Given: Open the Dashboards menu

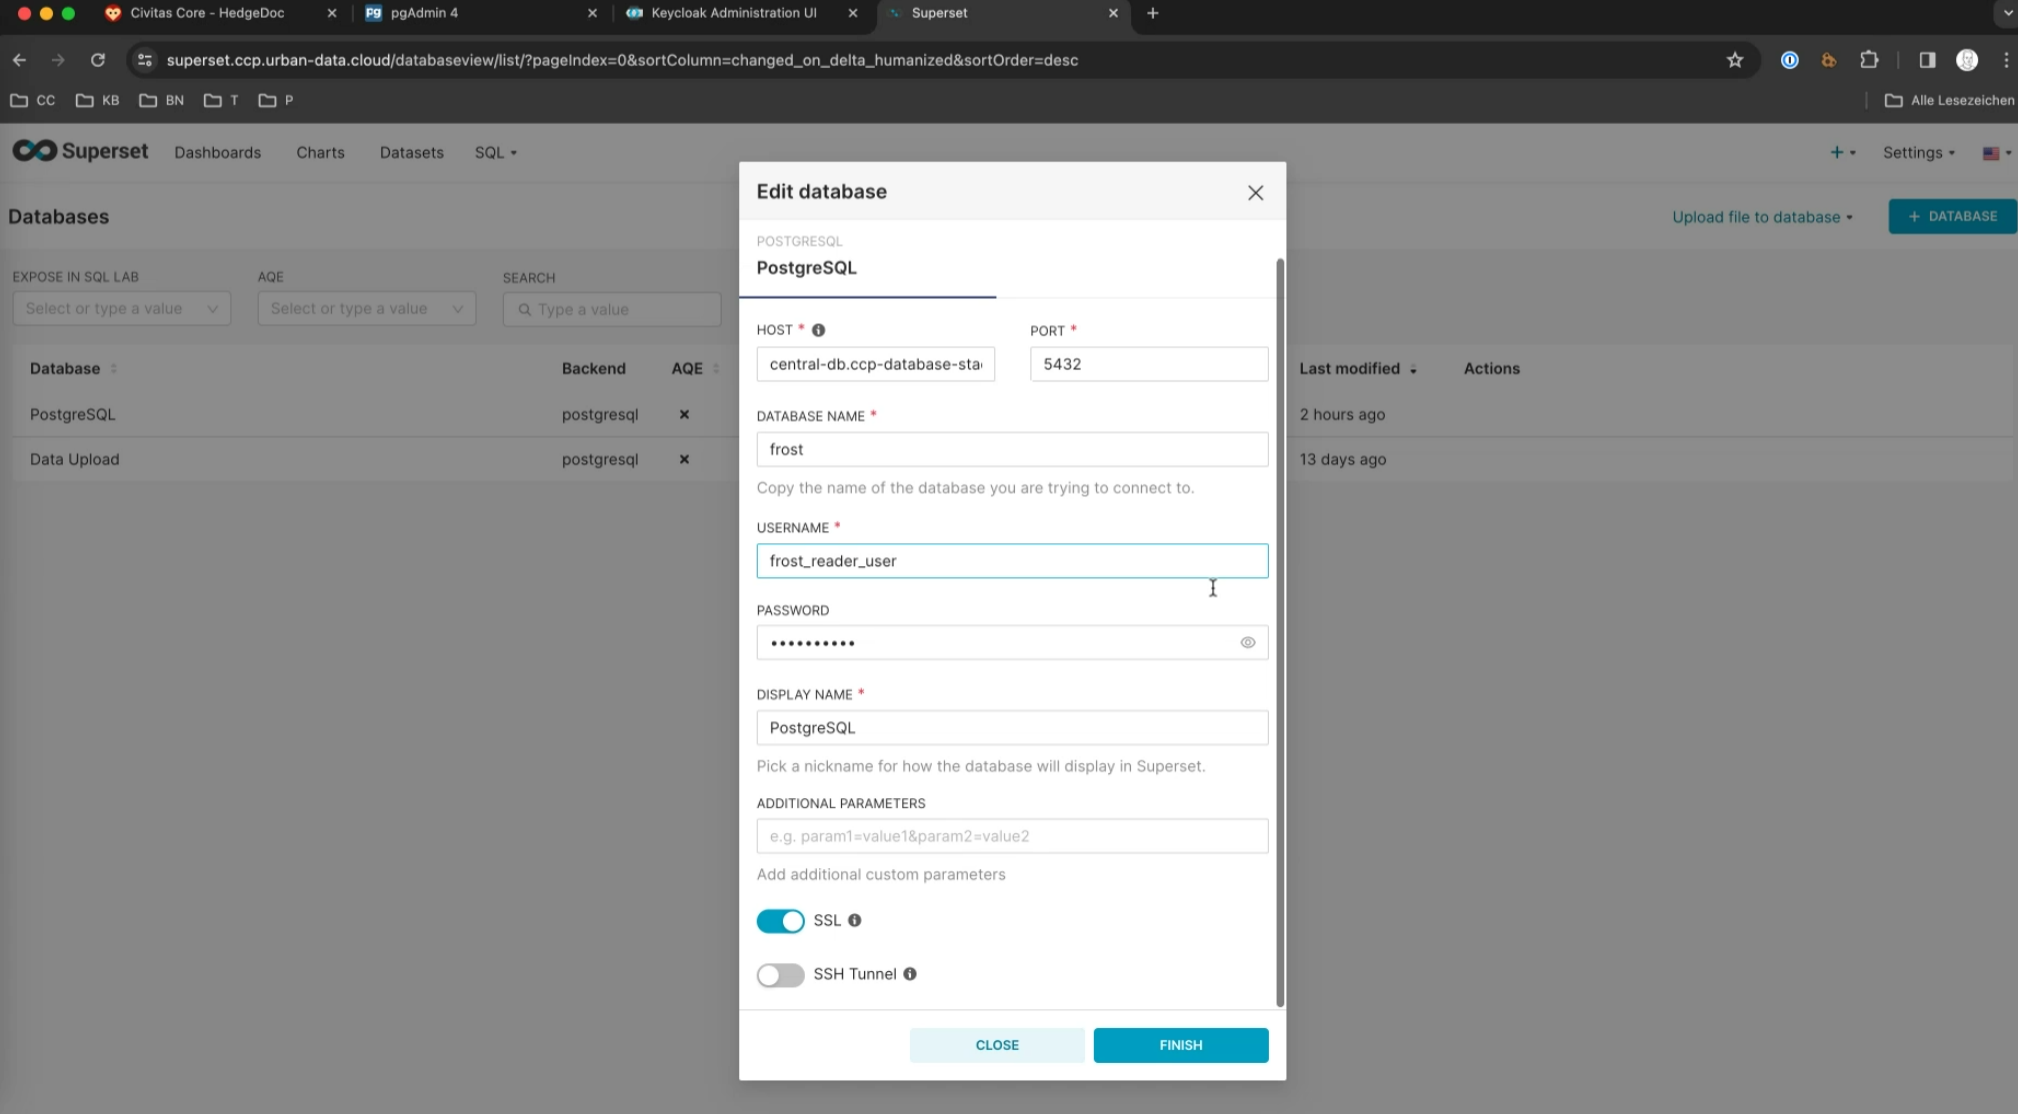Looking at the screenshot, I should point(217,152).
